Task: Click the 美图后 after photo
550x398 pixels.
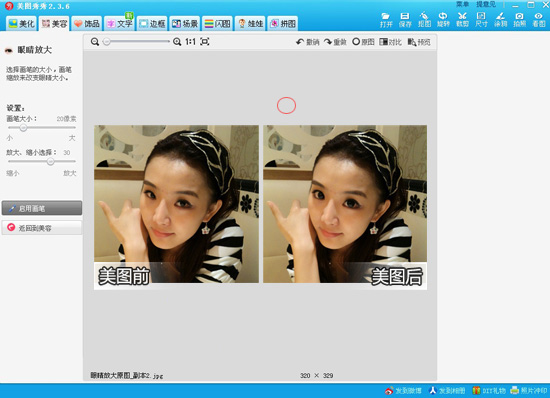Action: click(x=345, y=207)
